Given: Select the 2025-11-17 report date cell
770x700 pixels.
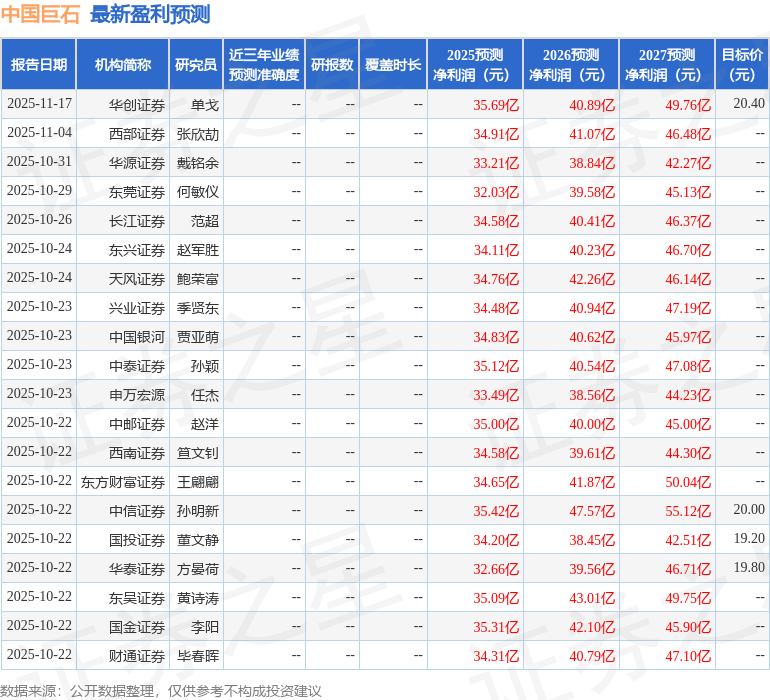Looking at the screenshot, I should 39,104.
